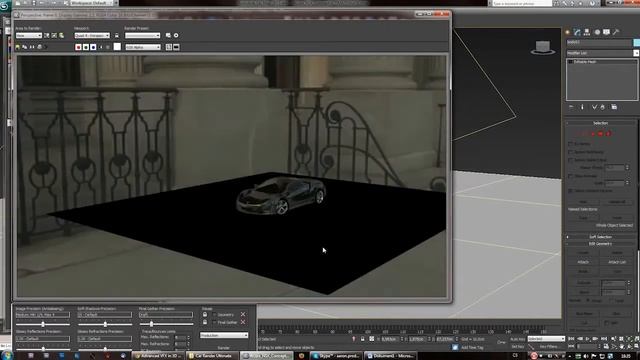The width and height of the screenshot is (640, 360).
Task: Enable the Final Gather reuse checkbox
Action: click(214, 322)
